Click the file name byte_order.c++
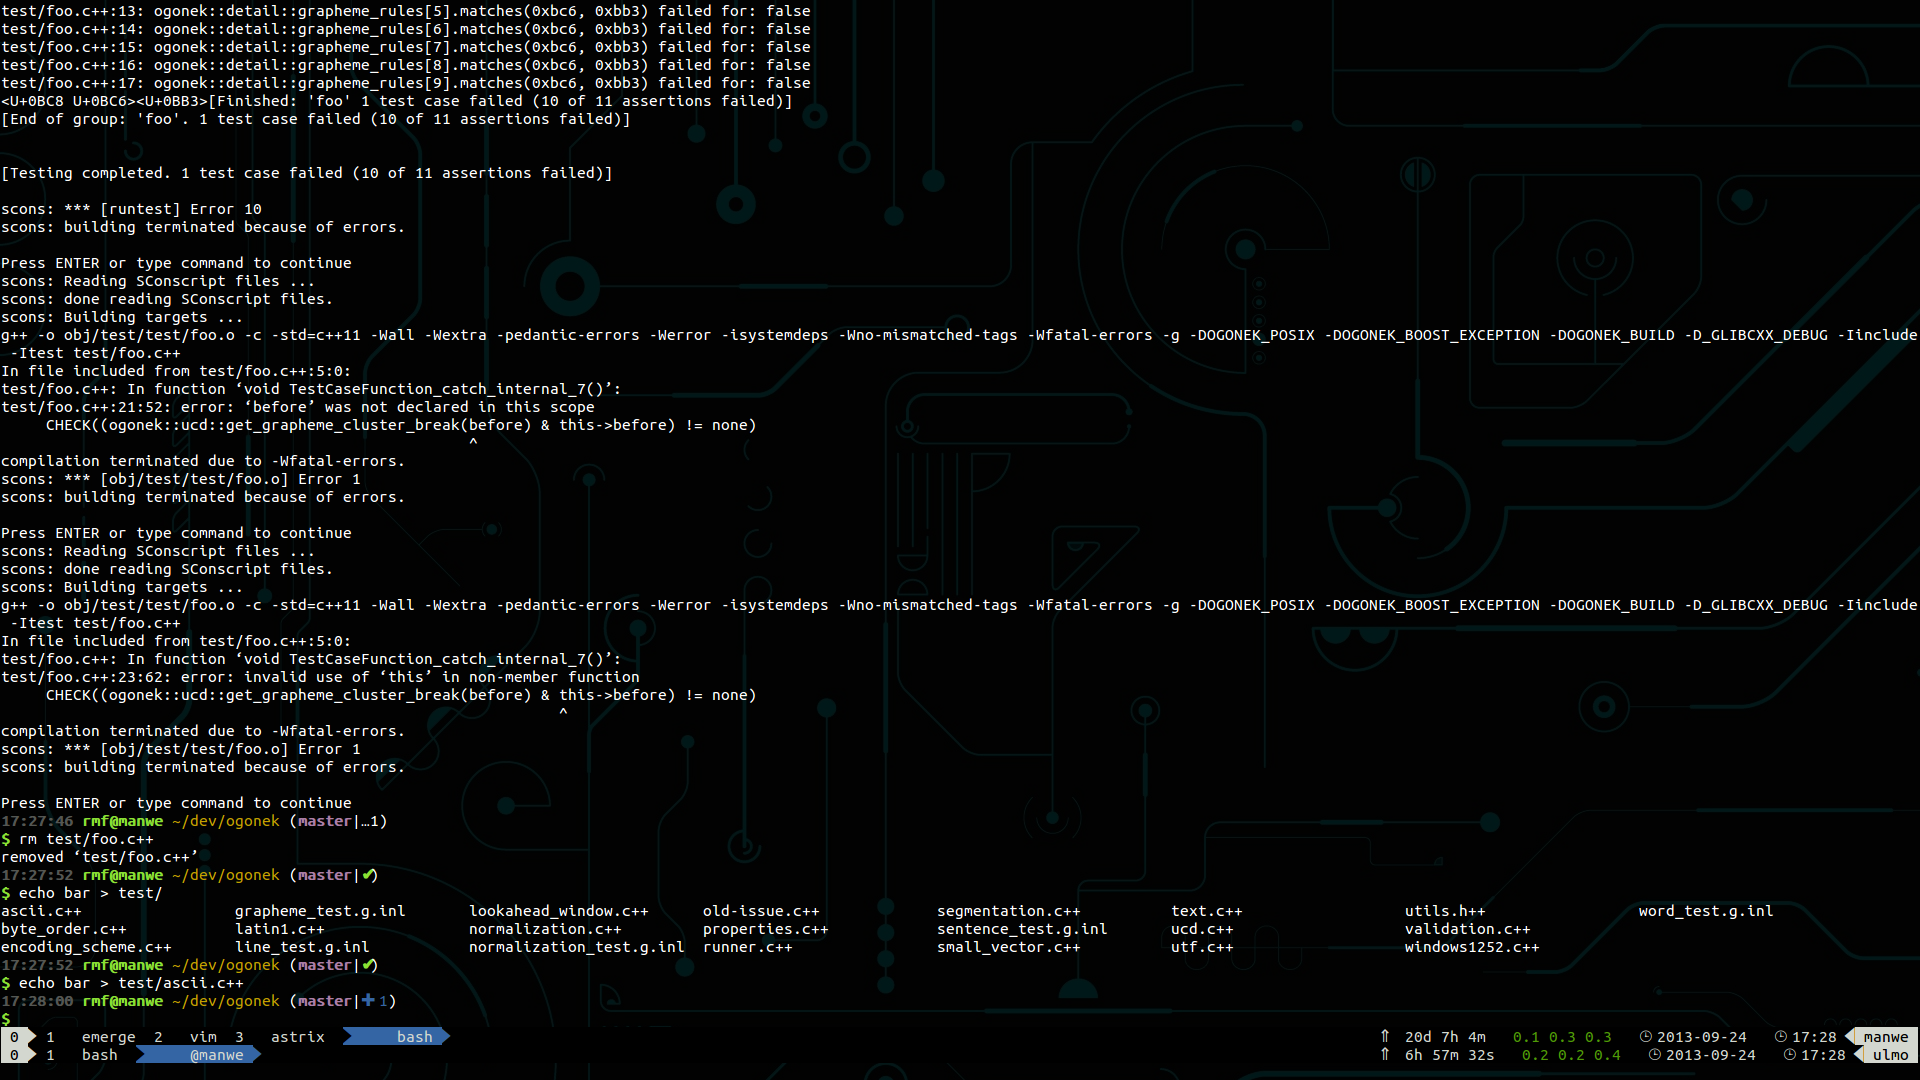This screenshot has width=1920, height=1080. tap(64, 929)
